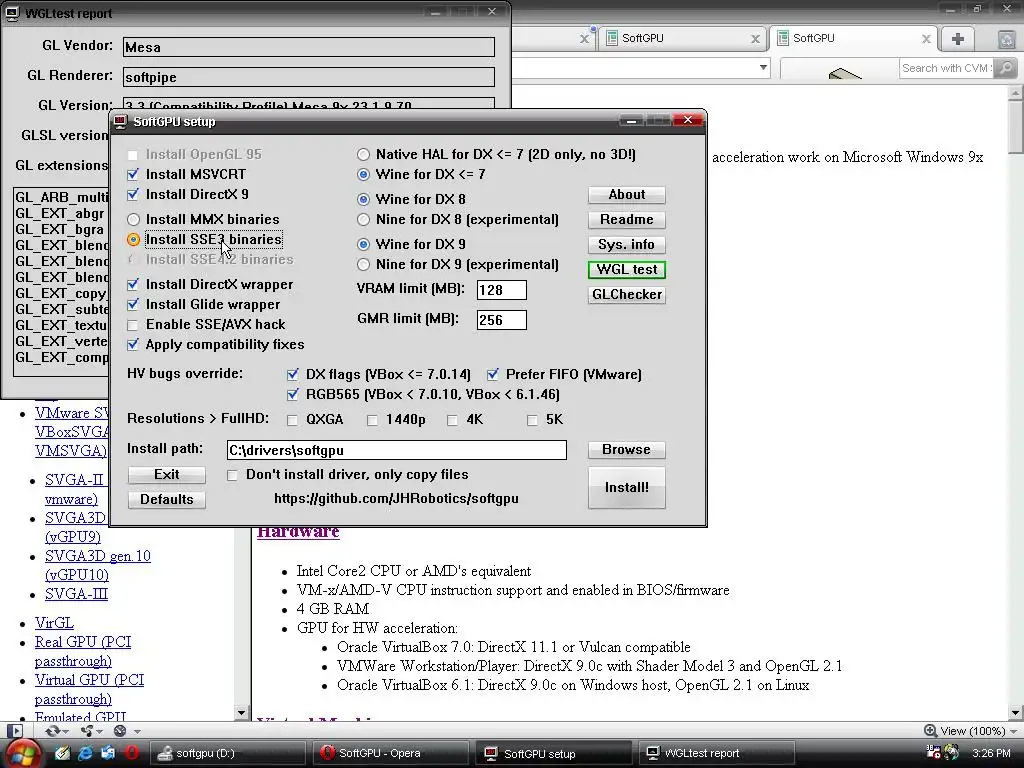Toggle Apply compatibility fixes checkbox

133,344
